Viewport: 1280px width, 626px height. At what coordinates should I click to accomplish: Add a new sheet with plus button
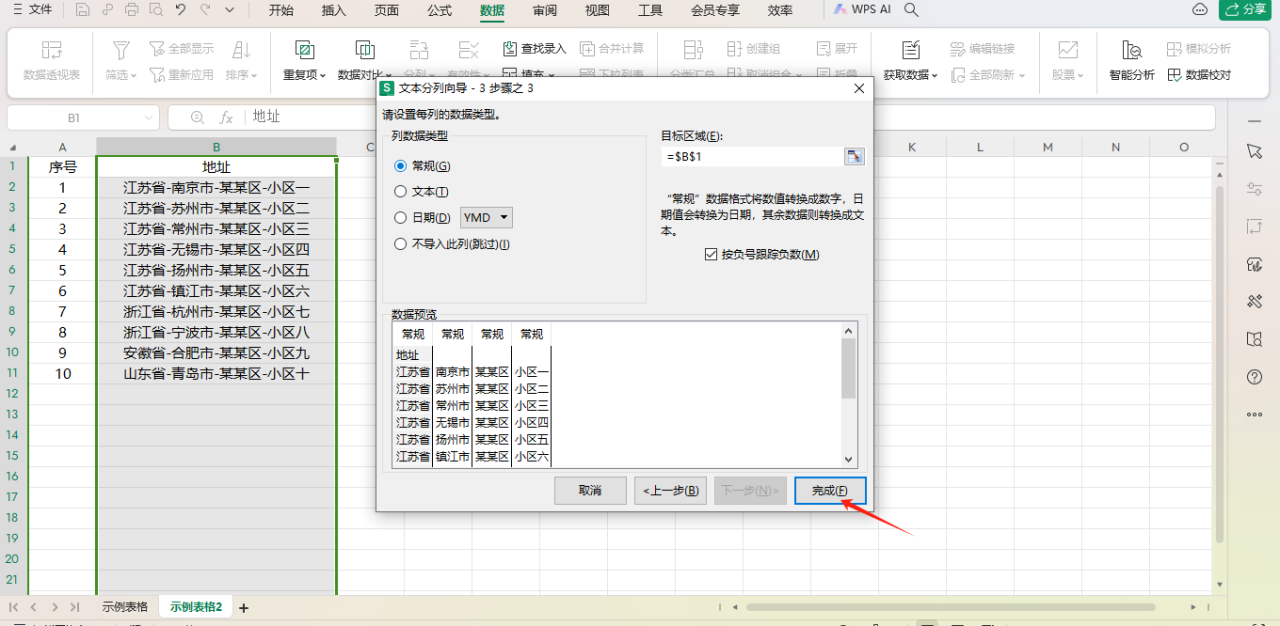tap(243, 607)
